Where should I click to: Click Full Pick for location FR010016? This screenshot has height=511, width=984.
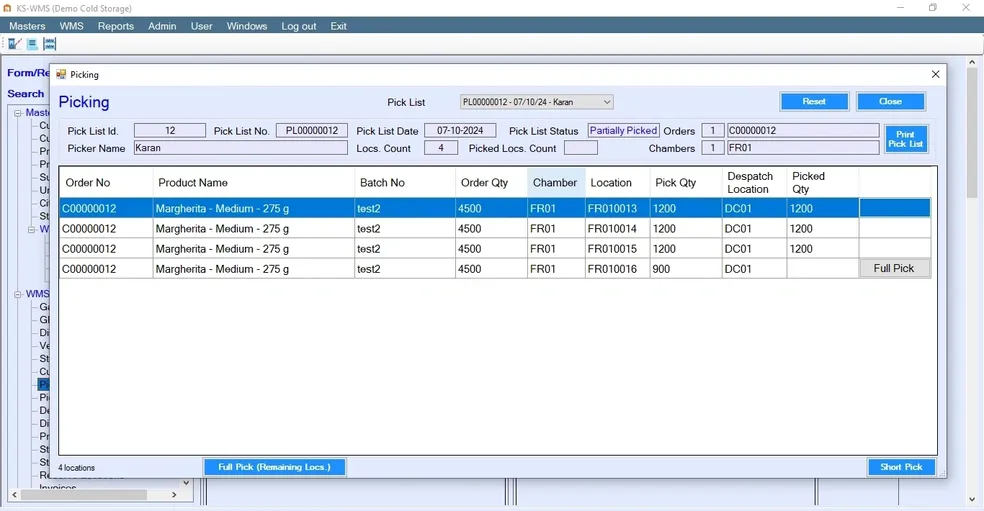tap(894, 269)
